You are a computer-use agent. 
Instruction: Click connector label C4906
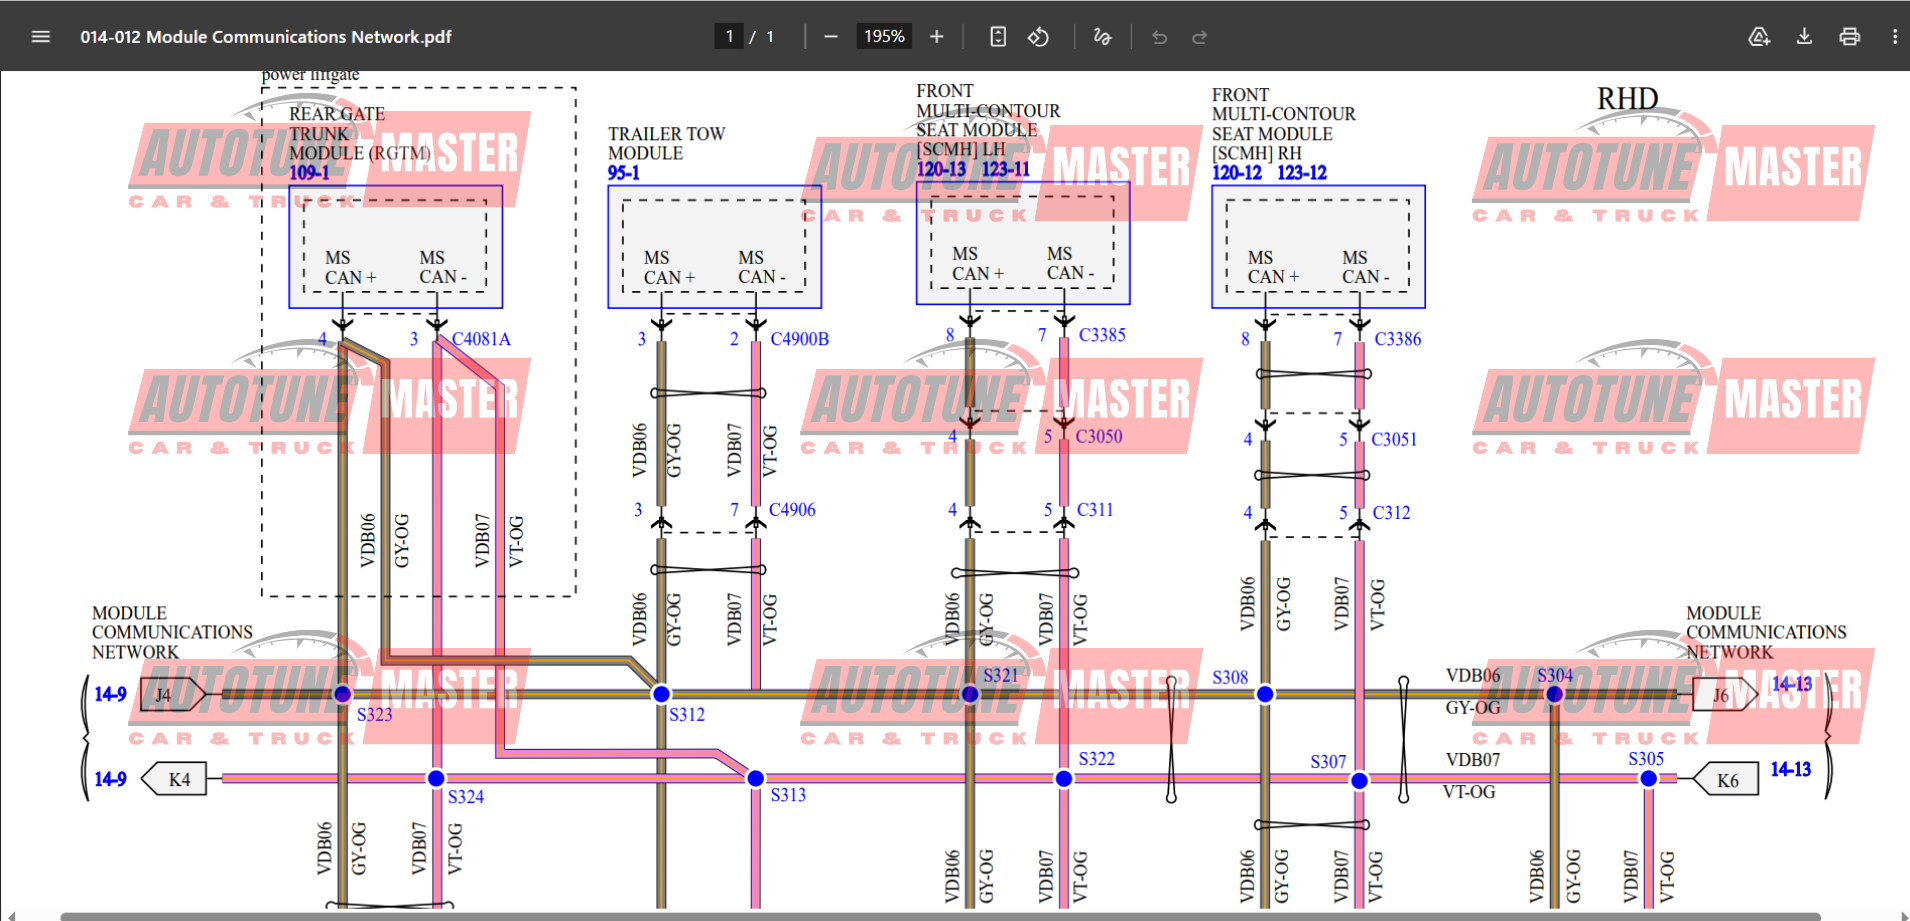[x=792, y=510]
